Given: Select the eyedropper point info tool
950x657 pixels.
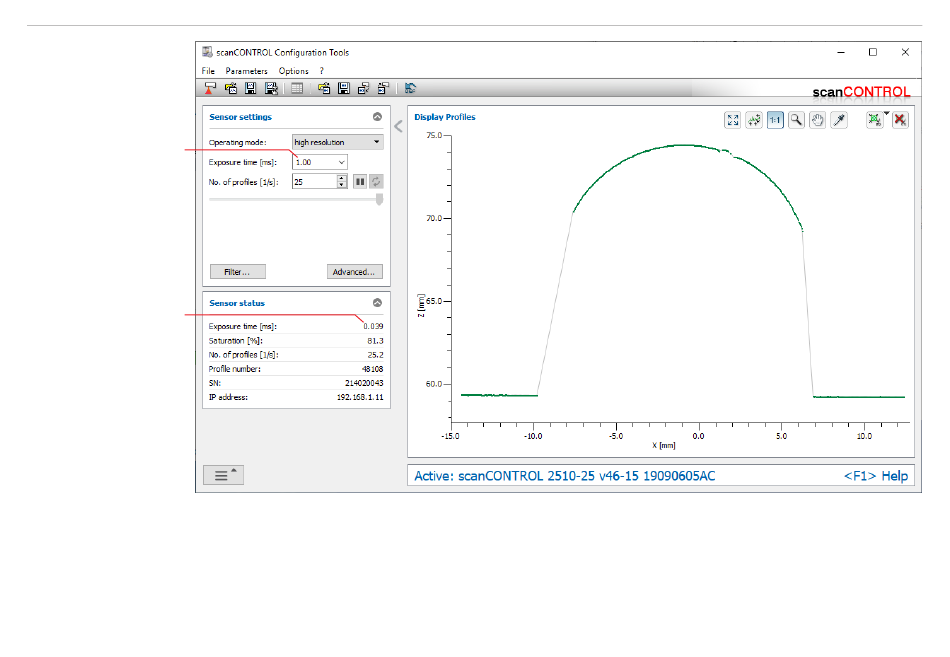Looking at the screenshot, I should (841, 120).
